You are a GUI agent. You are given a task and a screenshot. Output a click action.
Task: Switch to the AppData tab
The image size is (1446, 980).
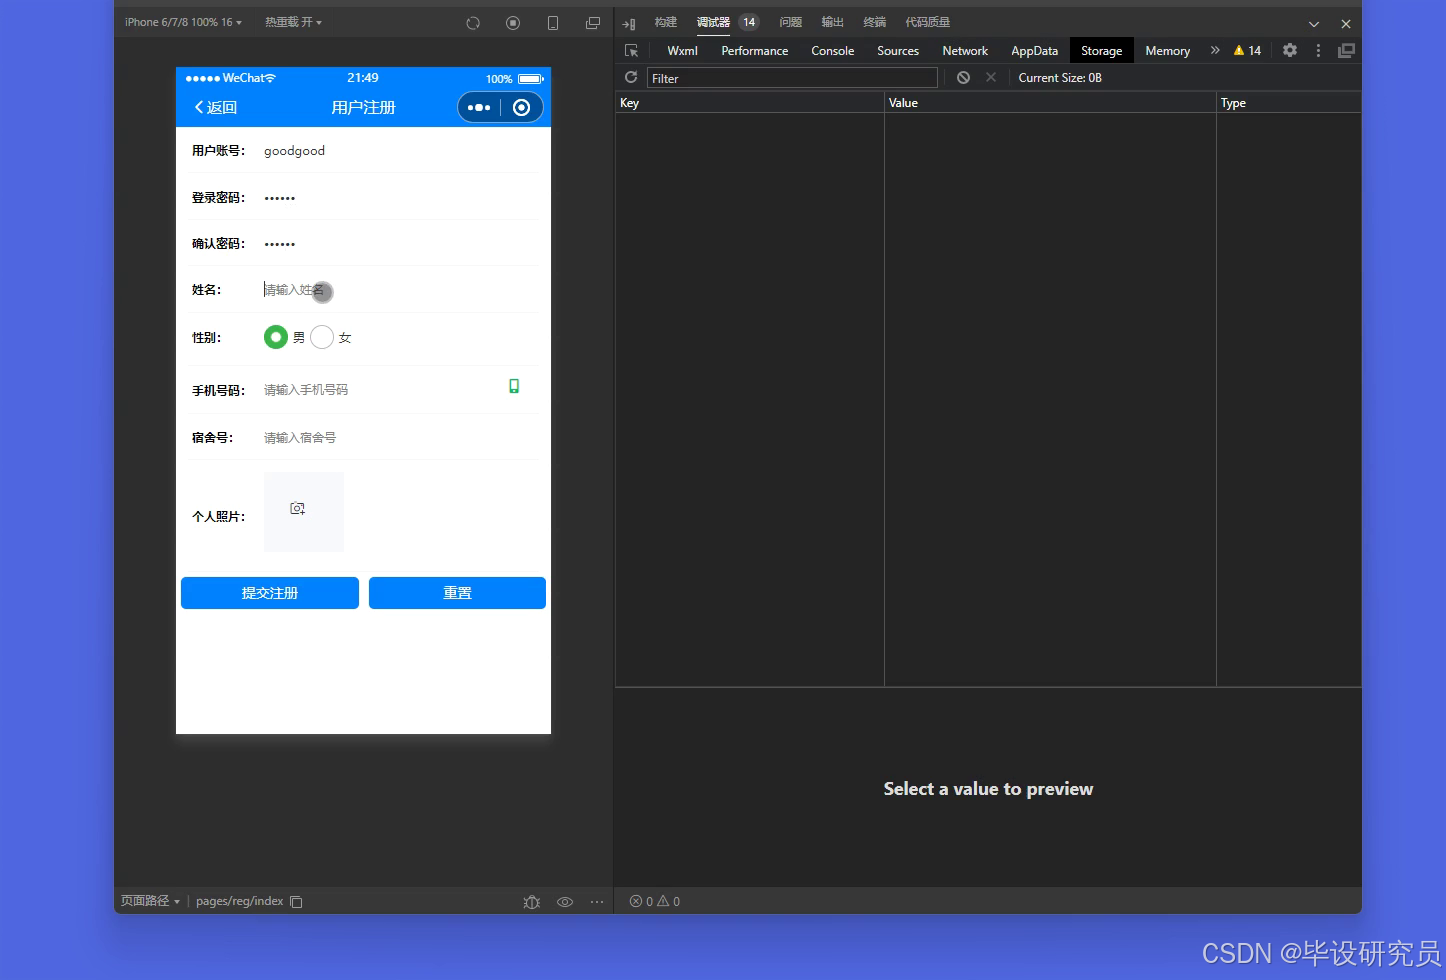1034,50
